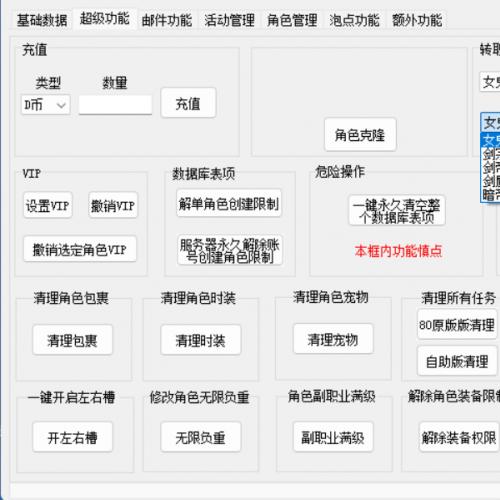This screenshot has width=500, height=500.
Task: Click the 清理时装 button
Action: [x=201, y=340]
